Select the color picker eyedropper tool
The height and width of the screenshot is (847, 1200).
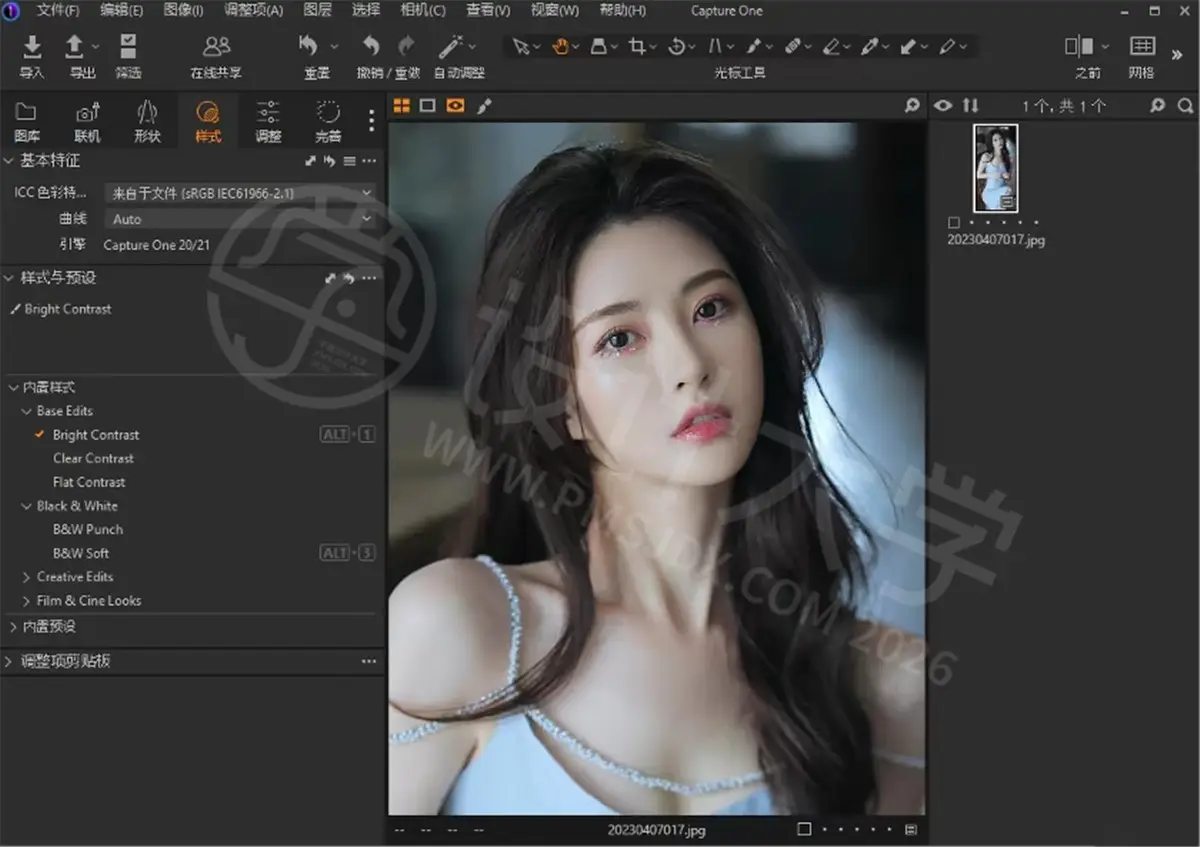click(x=870, y=46)
